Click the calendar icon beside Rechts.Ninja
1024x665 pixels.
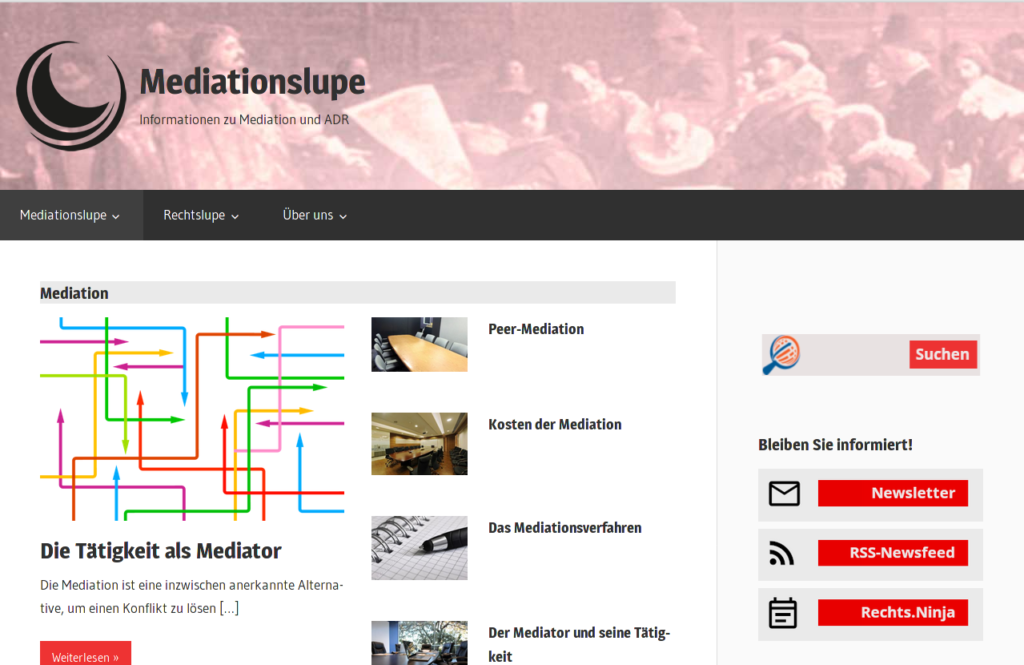click(782, 613)
